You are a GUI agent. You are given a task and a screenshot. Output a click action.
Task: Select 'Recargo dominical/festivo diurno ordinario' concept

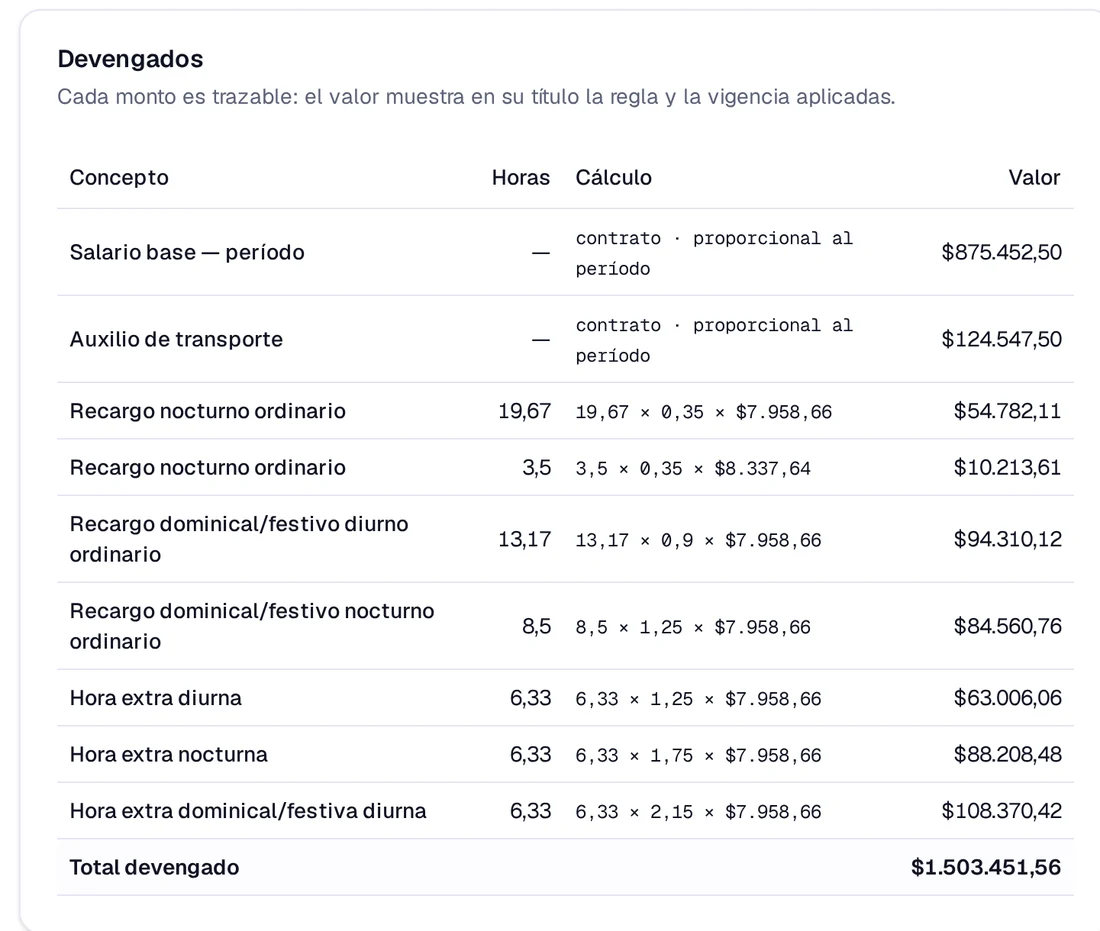[x=239, y=540]
